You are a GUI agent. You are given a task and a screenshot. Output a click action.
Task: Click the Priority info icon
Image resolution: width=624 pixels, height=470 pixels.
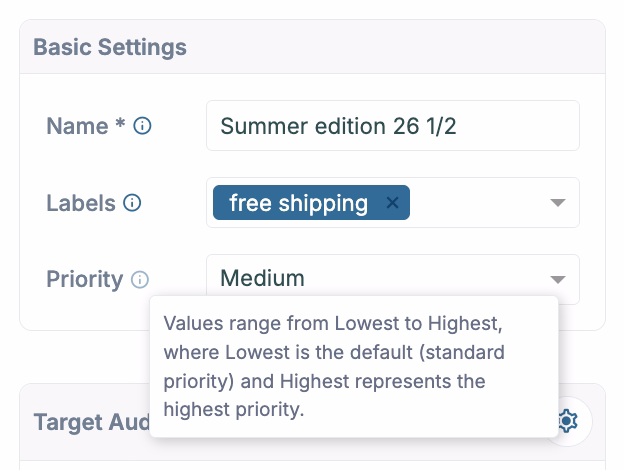click(140, 280)
